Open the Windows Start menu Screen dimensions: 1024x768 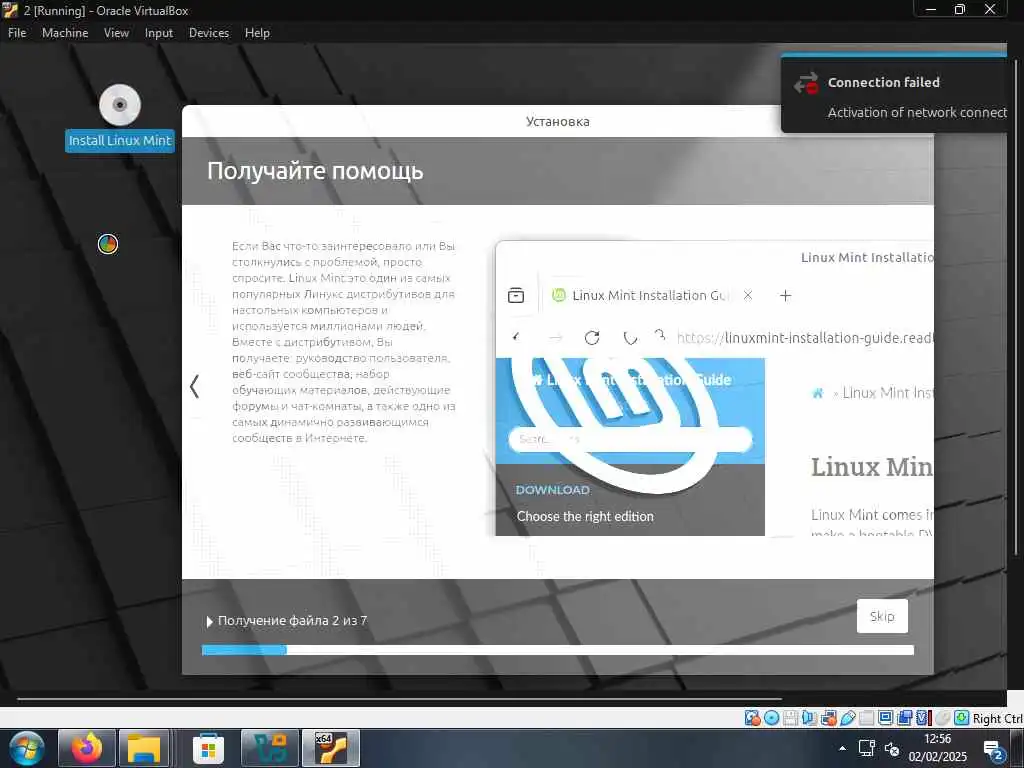26,748
